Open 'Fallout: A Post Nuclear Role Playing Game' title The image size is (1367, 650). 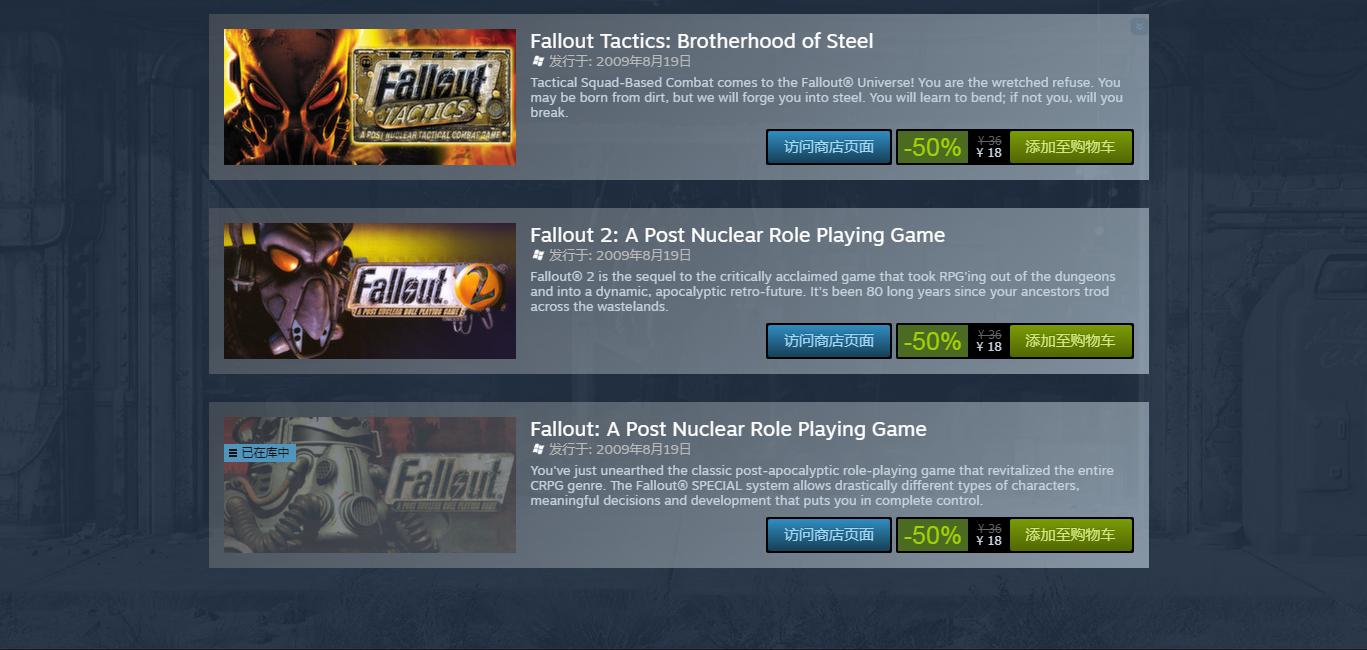[728, 429]
